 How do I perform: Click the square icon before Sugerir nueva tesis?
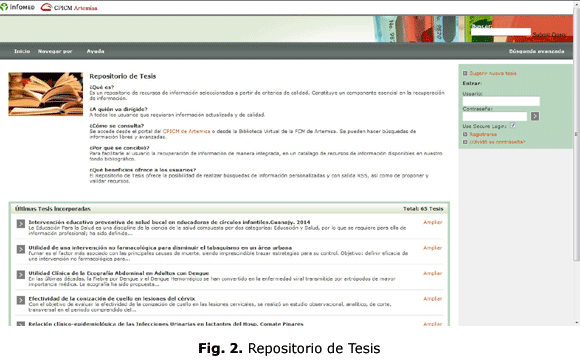click(465, 73)
